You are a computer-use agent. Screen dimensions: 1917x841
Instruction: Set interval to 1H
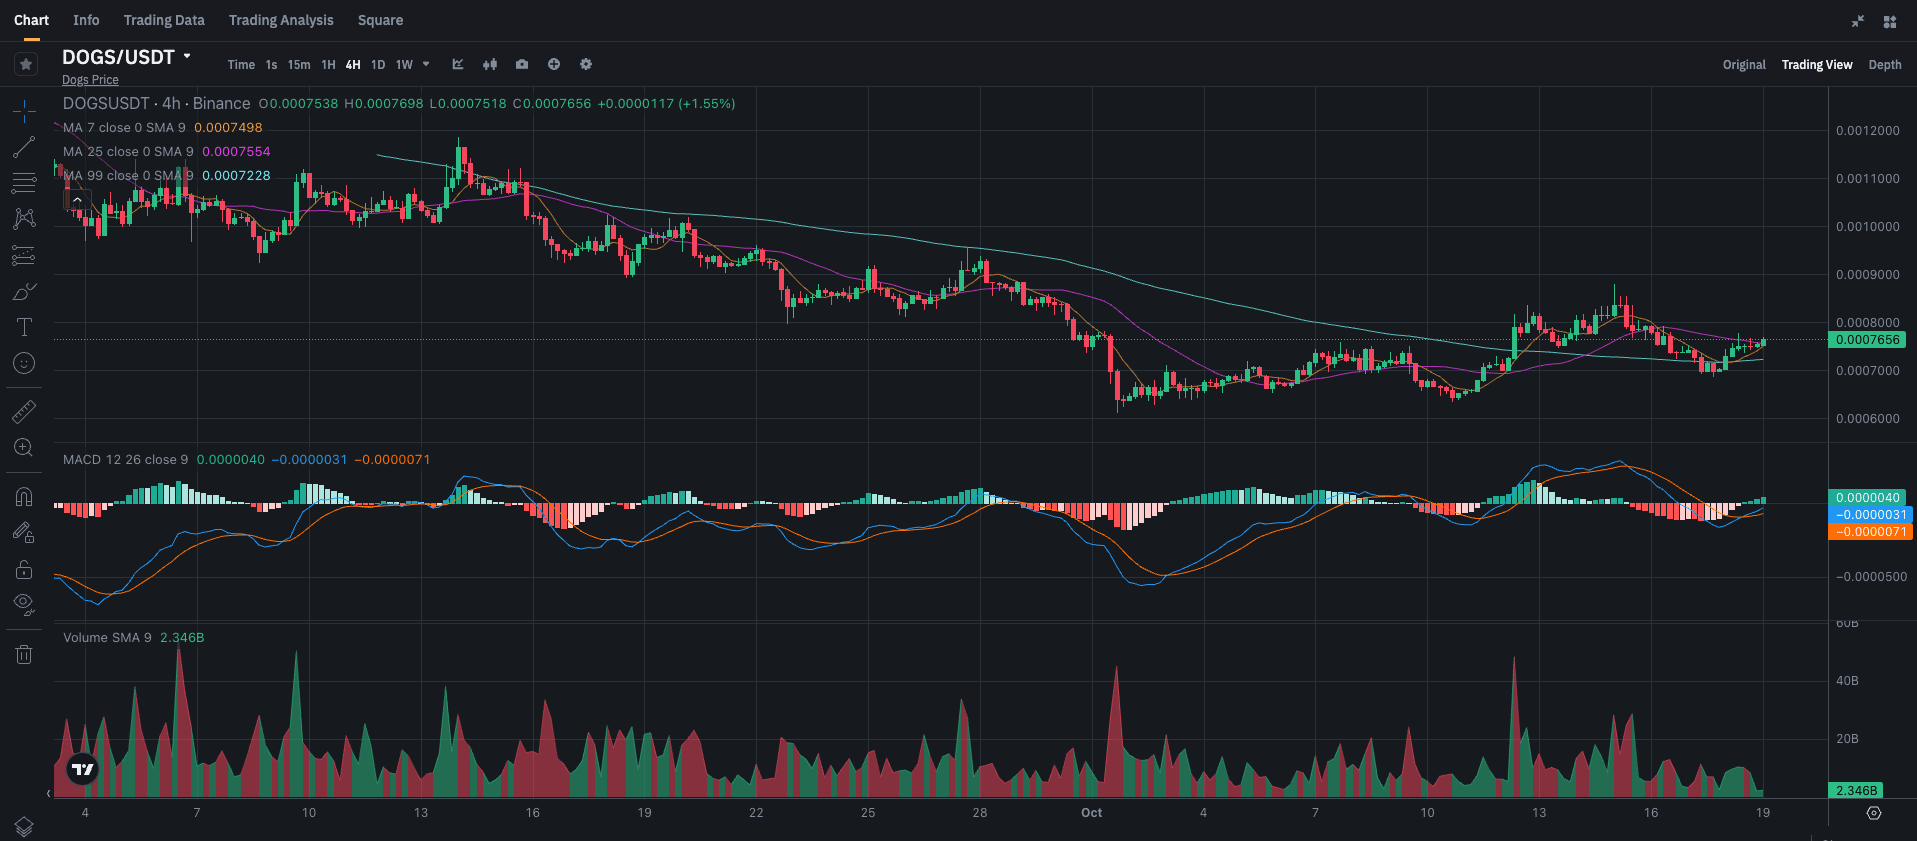tap(328, 65)
